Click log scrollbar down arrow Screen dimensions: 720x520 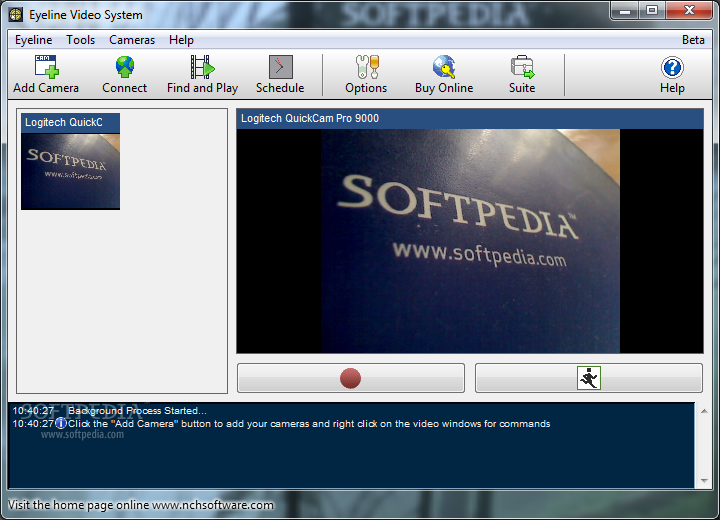704,481
